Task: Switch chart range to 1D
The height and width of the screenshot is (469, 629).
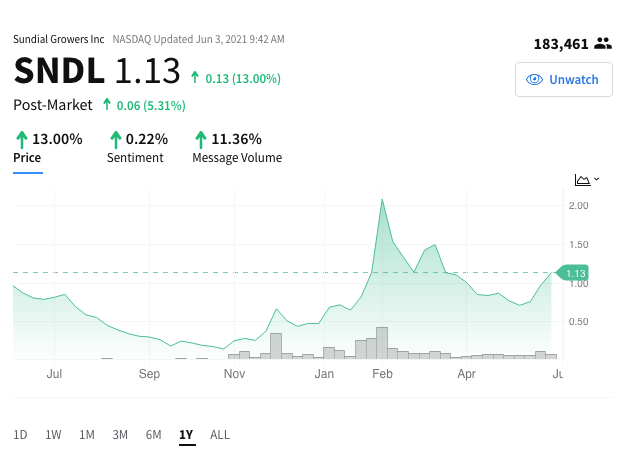Action: pyautogui.click(x=20, y=435)
